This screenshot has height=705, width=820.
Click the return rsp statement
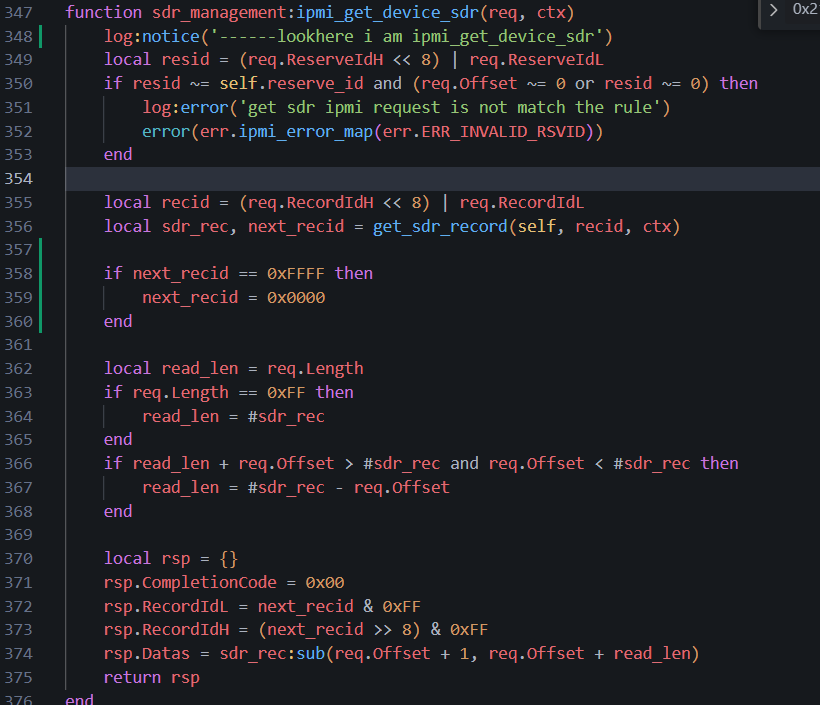(152, 677)
